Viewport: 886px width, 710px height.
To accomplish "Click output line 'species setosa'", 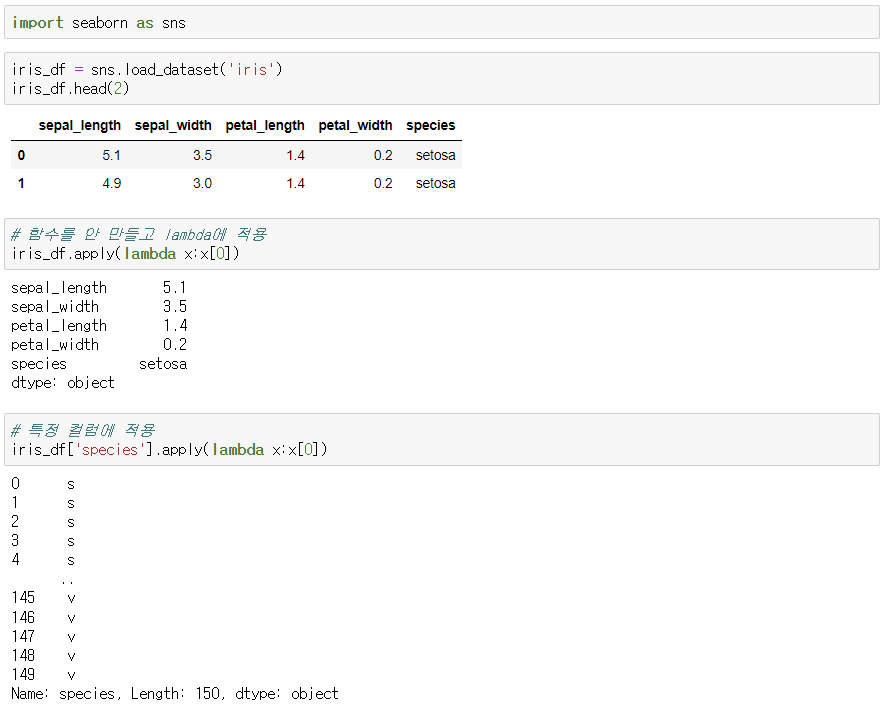I will point(99,364).
